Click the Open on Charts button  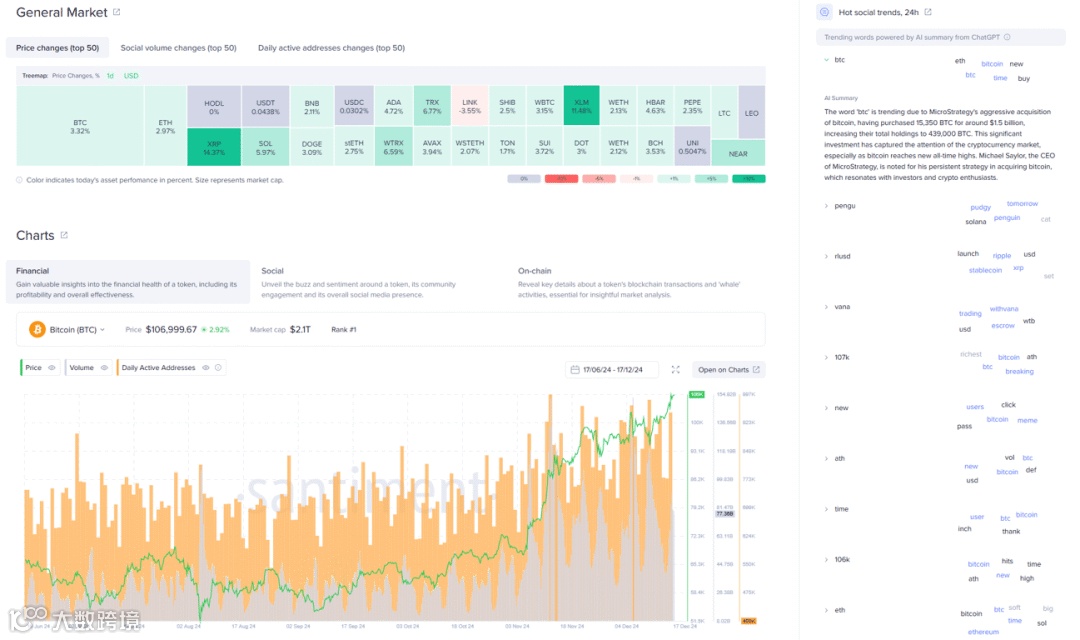click(728, 370)
